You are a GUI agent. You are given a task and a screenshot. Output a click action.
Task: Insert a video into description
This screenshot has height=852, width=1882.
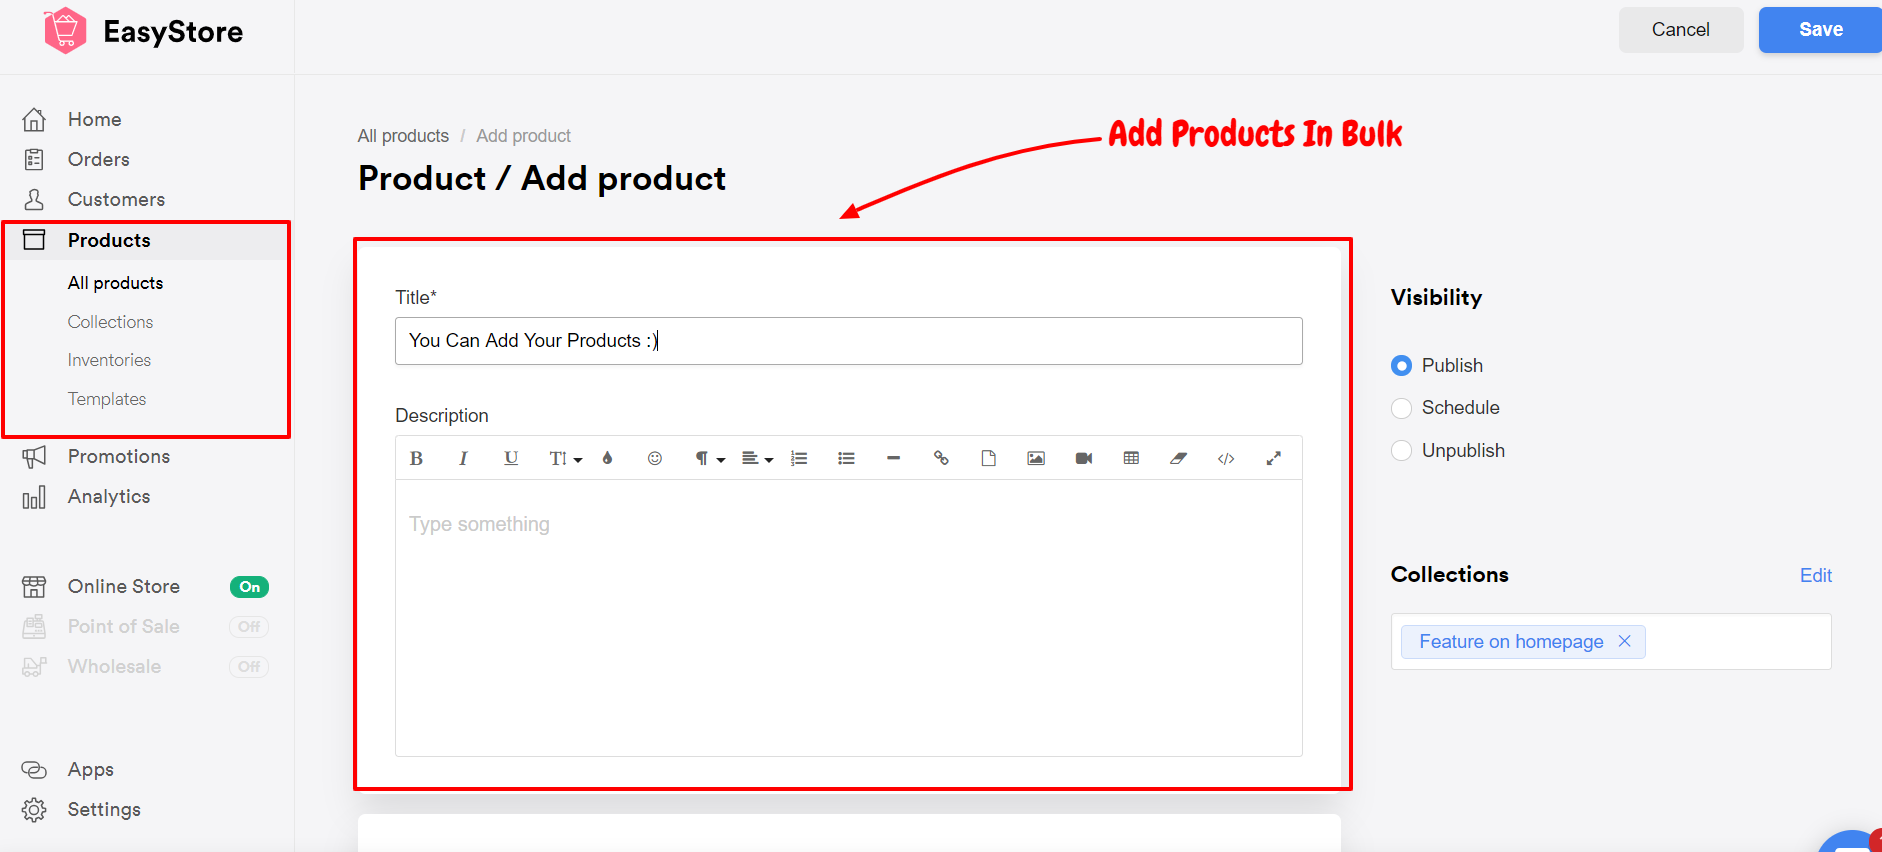tap(1084, 458)
